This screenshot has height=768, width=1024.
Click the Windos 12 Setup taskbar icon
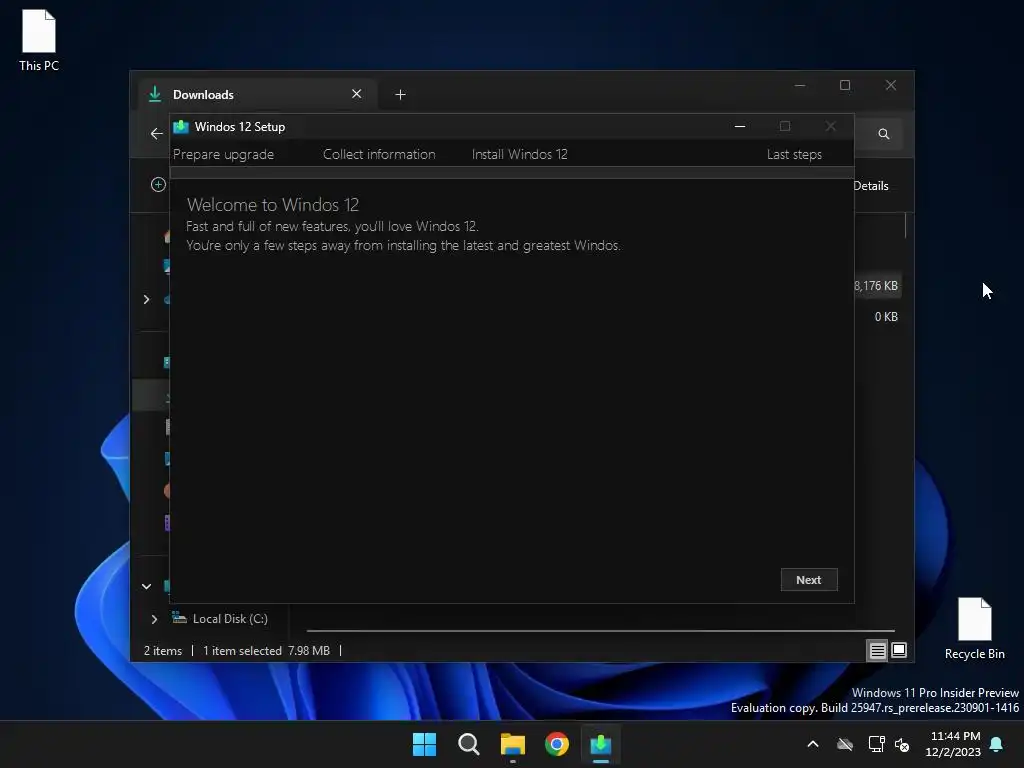[x=601, y=744]
